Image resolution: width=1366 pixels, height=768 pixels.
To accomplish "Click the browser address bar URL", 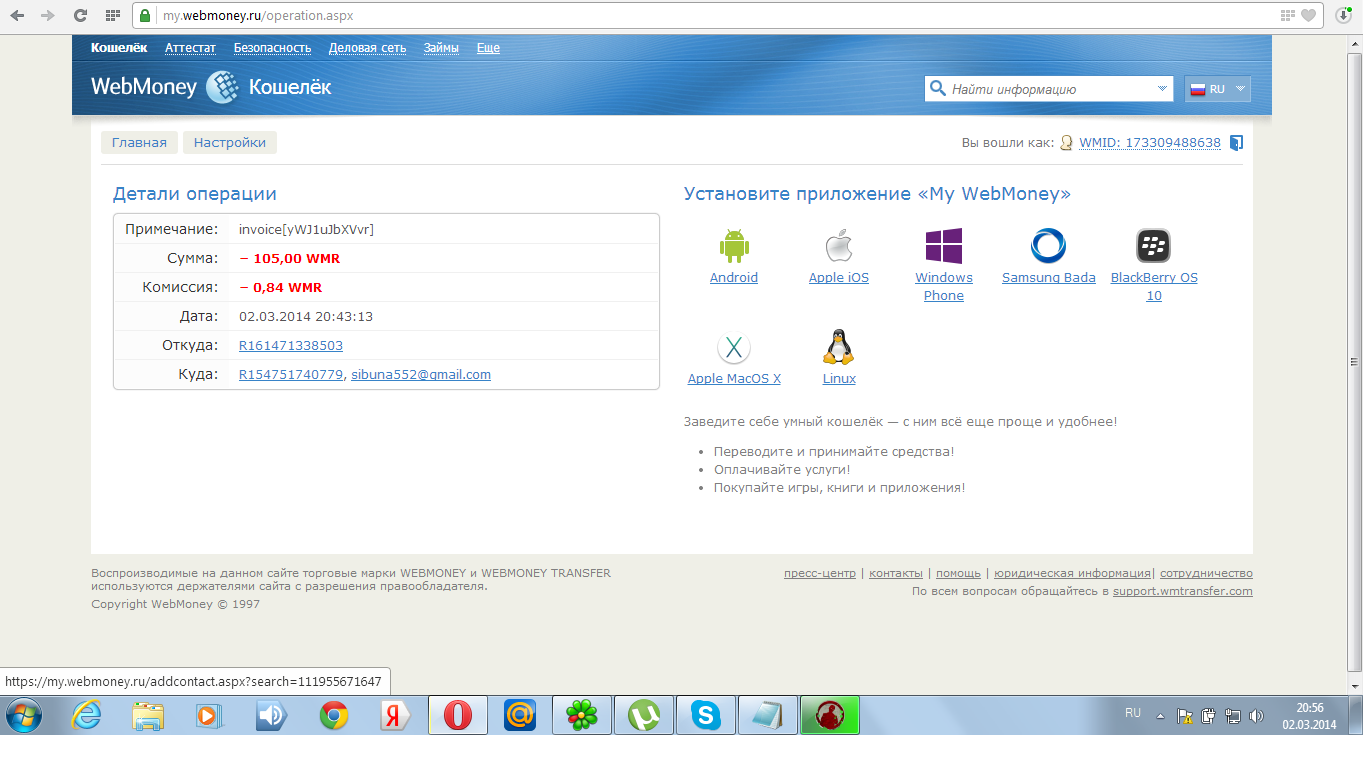I will point(258,16).
